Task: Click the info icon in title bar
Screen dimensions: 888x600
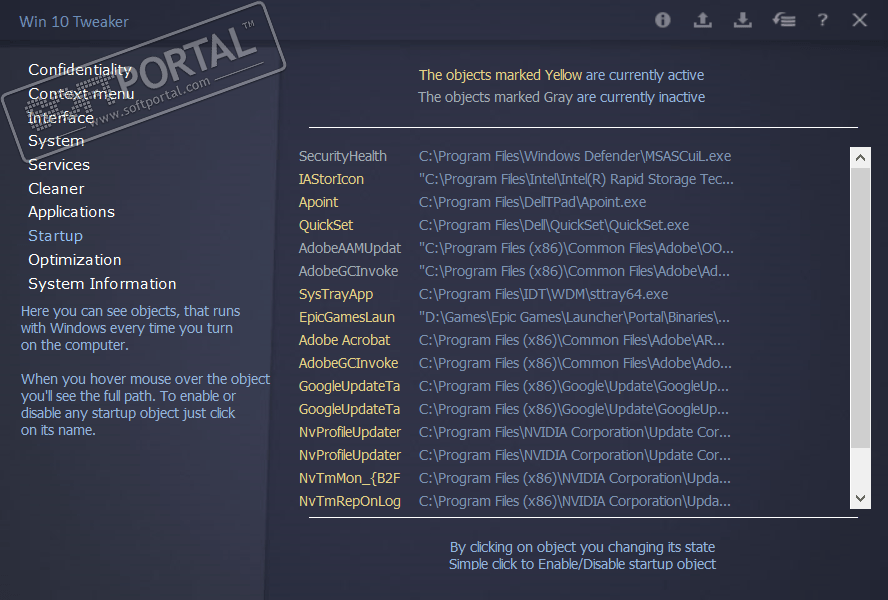Action: click(x=663, y=20)
